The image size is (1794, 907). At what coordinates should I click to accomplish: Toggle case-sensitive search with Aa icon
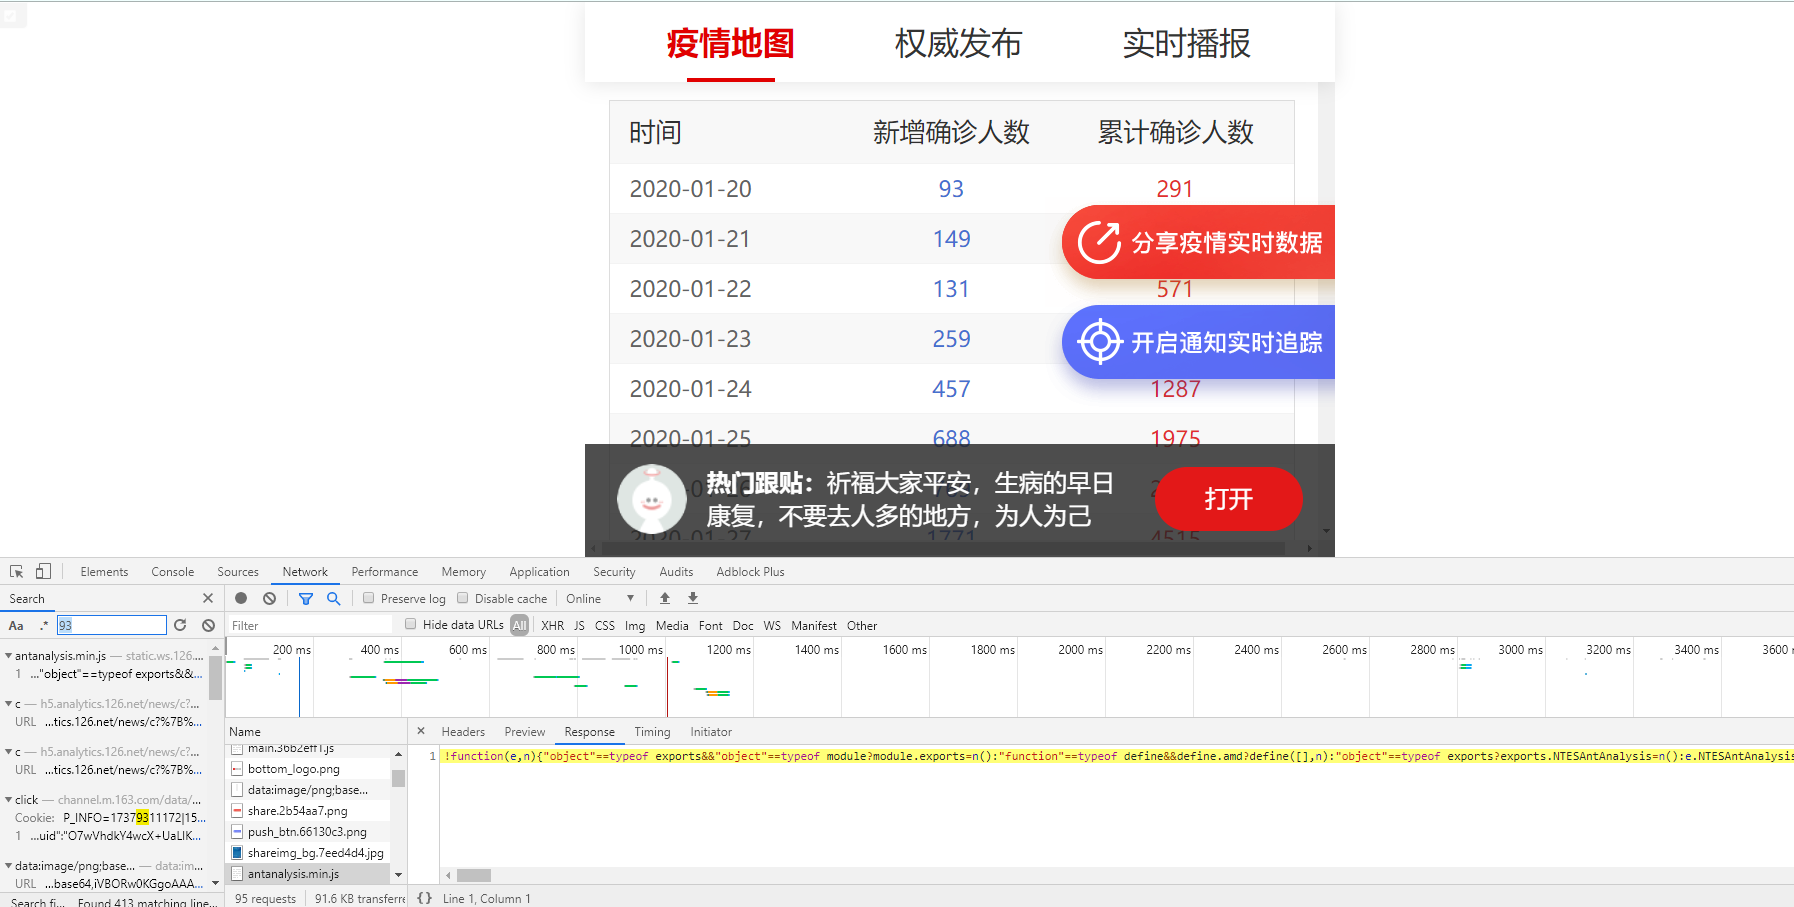point(16,625)
